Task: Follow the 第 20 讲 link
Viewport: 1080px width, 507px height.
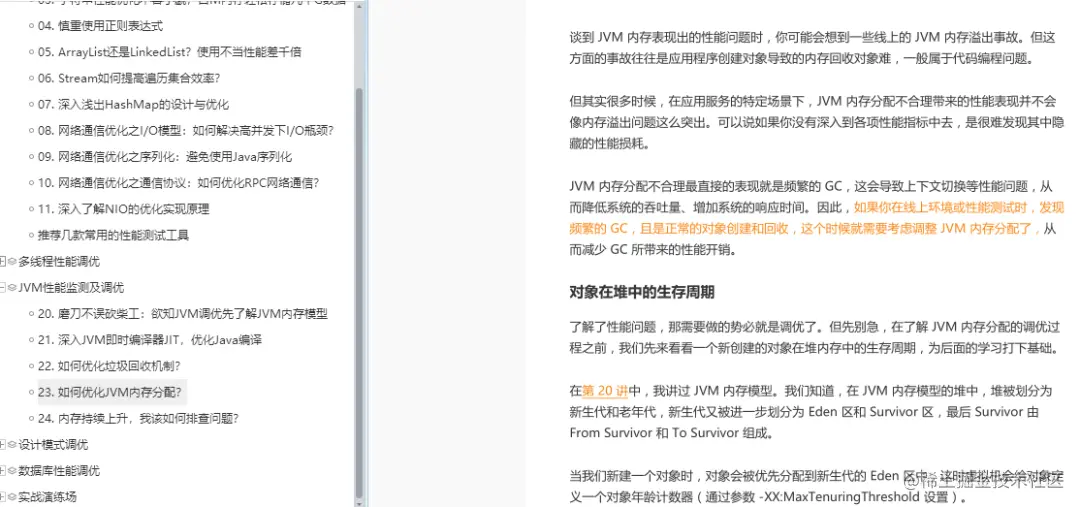Action: pyautogui.click(x=605, y=391)
